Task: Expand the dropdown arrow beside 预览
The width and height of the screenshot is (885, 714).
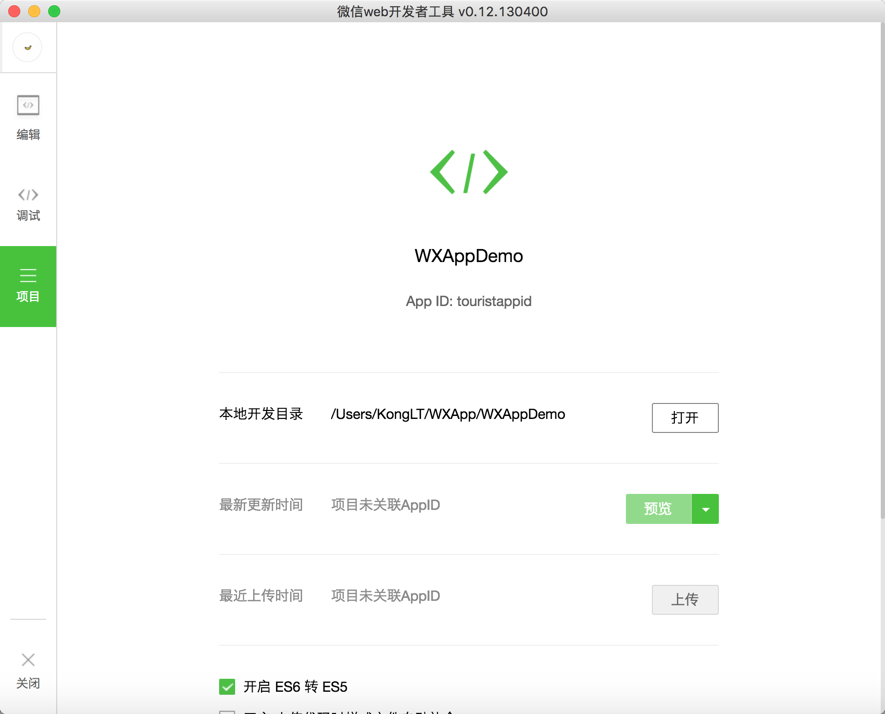Action: click(x=706, y=509)
